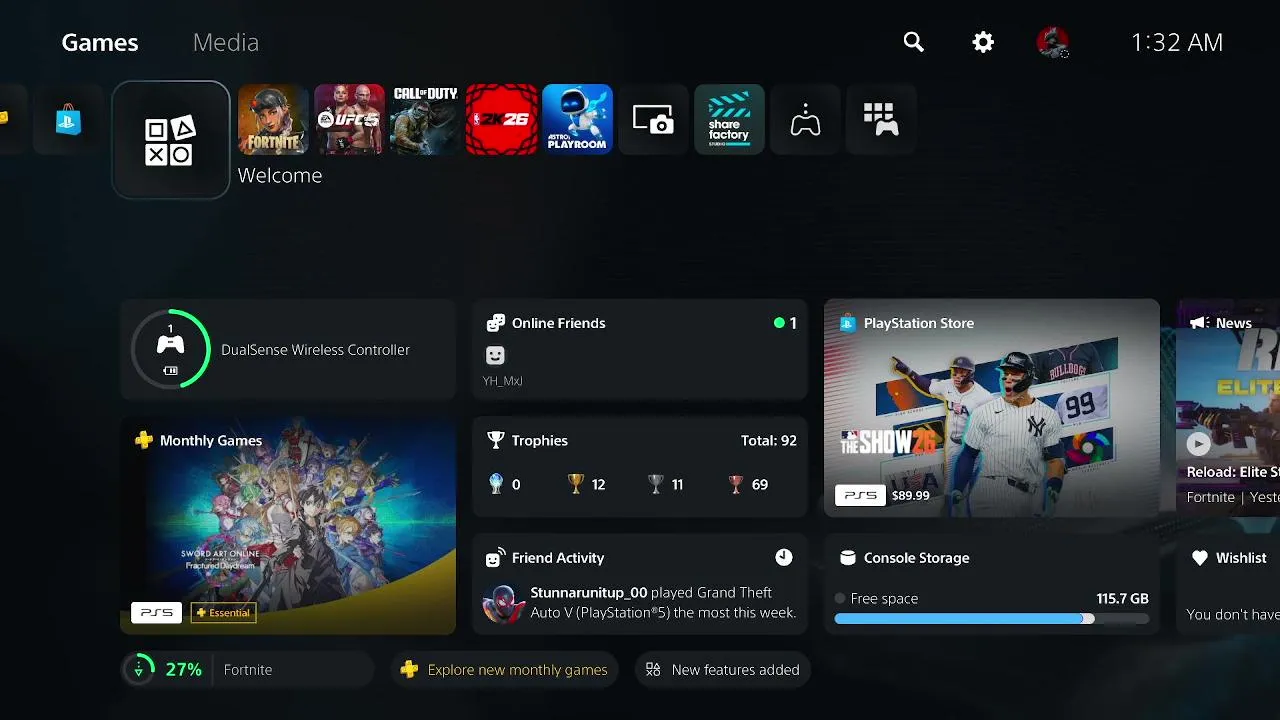Click the Friend Activity clock icon
This screenshot has width=1280, height=720.
click(784, 558)
